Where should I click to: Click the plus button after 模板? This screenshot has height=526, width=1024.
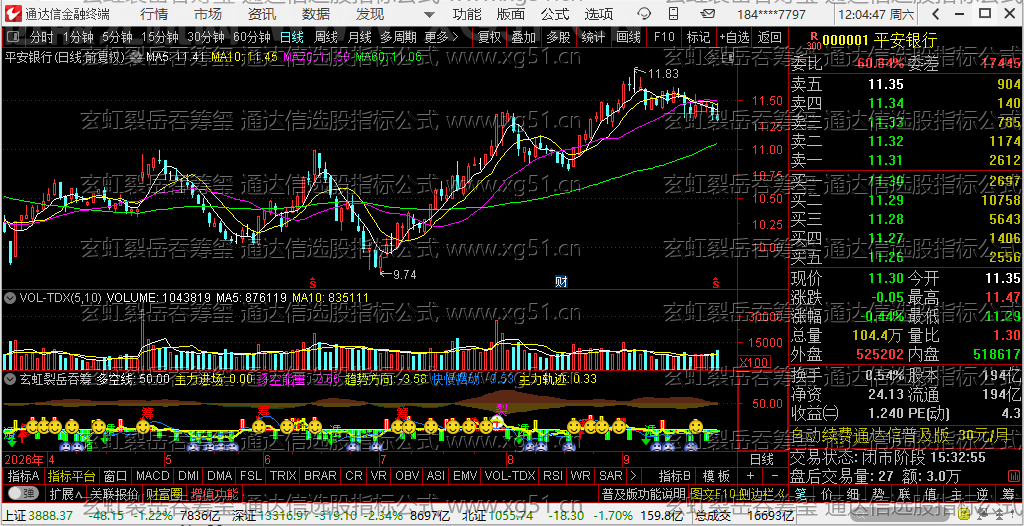coord(750,476)
